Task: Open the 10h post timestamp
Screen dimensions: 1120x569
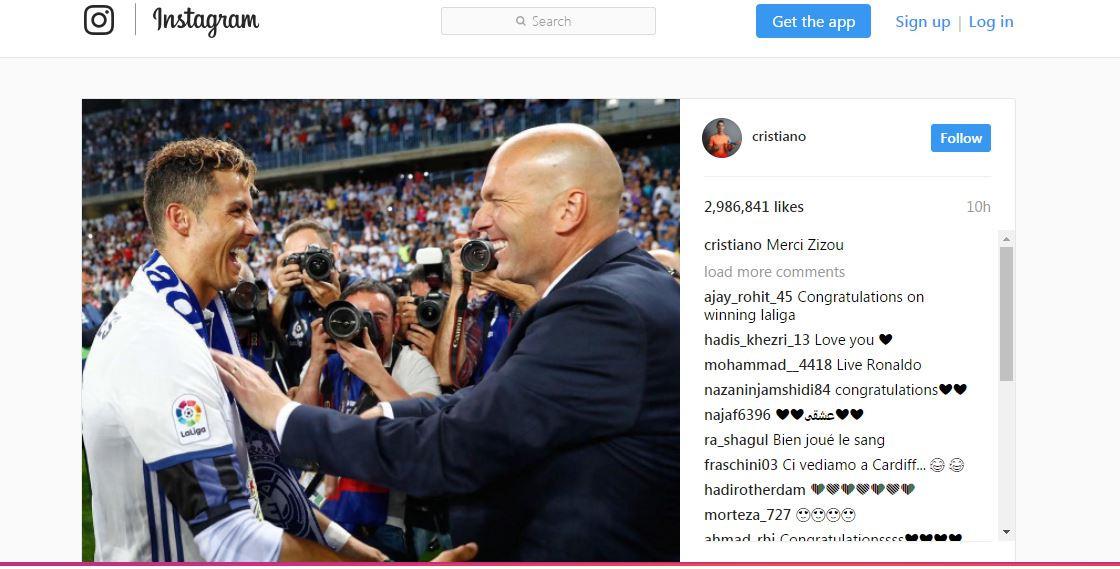Action: click(978, 207)
